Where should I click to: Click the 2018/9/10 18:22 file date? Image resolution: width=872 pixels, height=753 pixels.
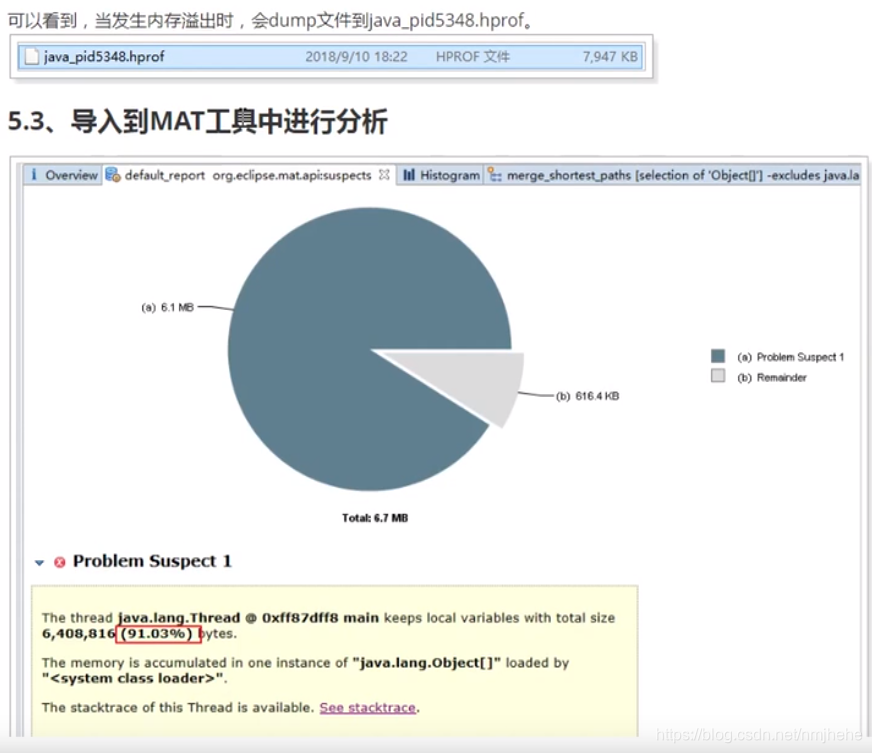coord(356,57)
